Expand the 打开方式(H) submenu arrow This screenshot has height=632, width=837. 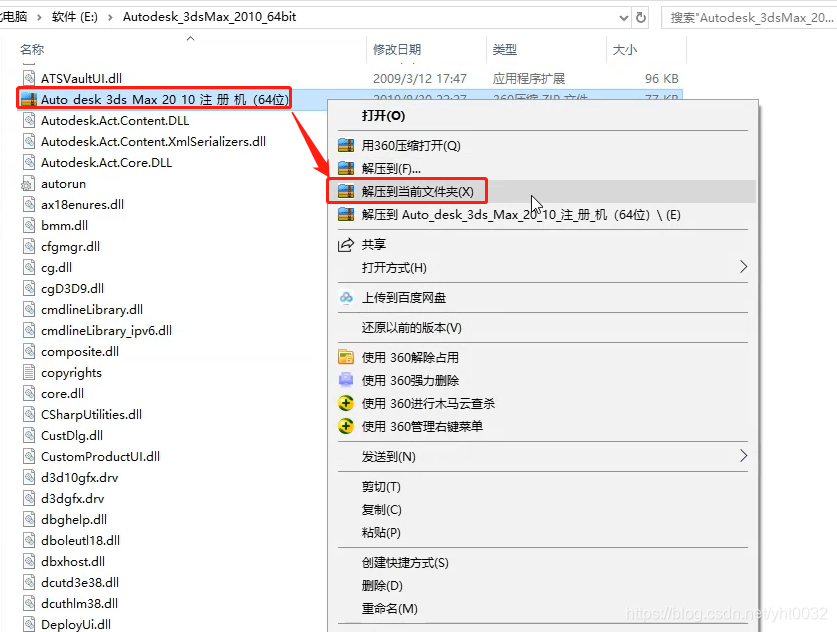tap(743, 266)
